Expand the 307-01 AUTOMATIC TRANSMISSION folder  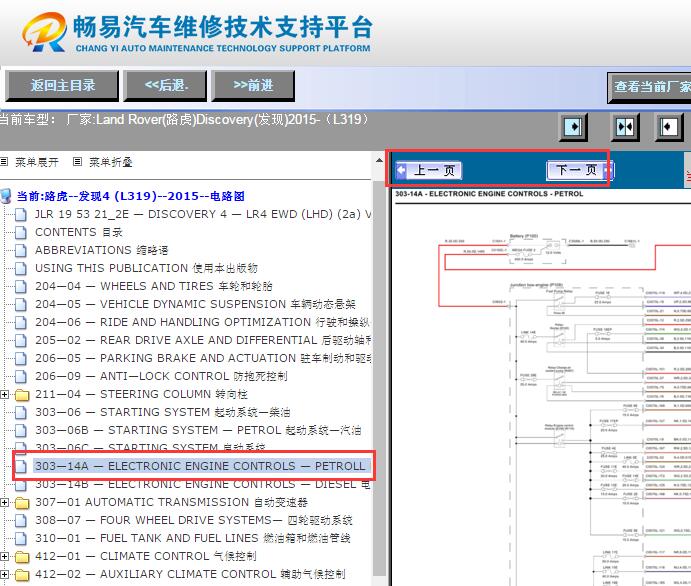4,502
